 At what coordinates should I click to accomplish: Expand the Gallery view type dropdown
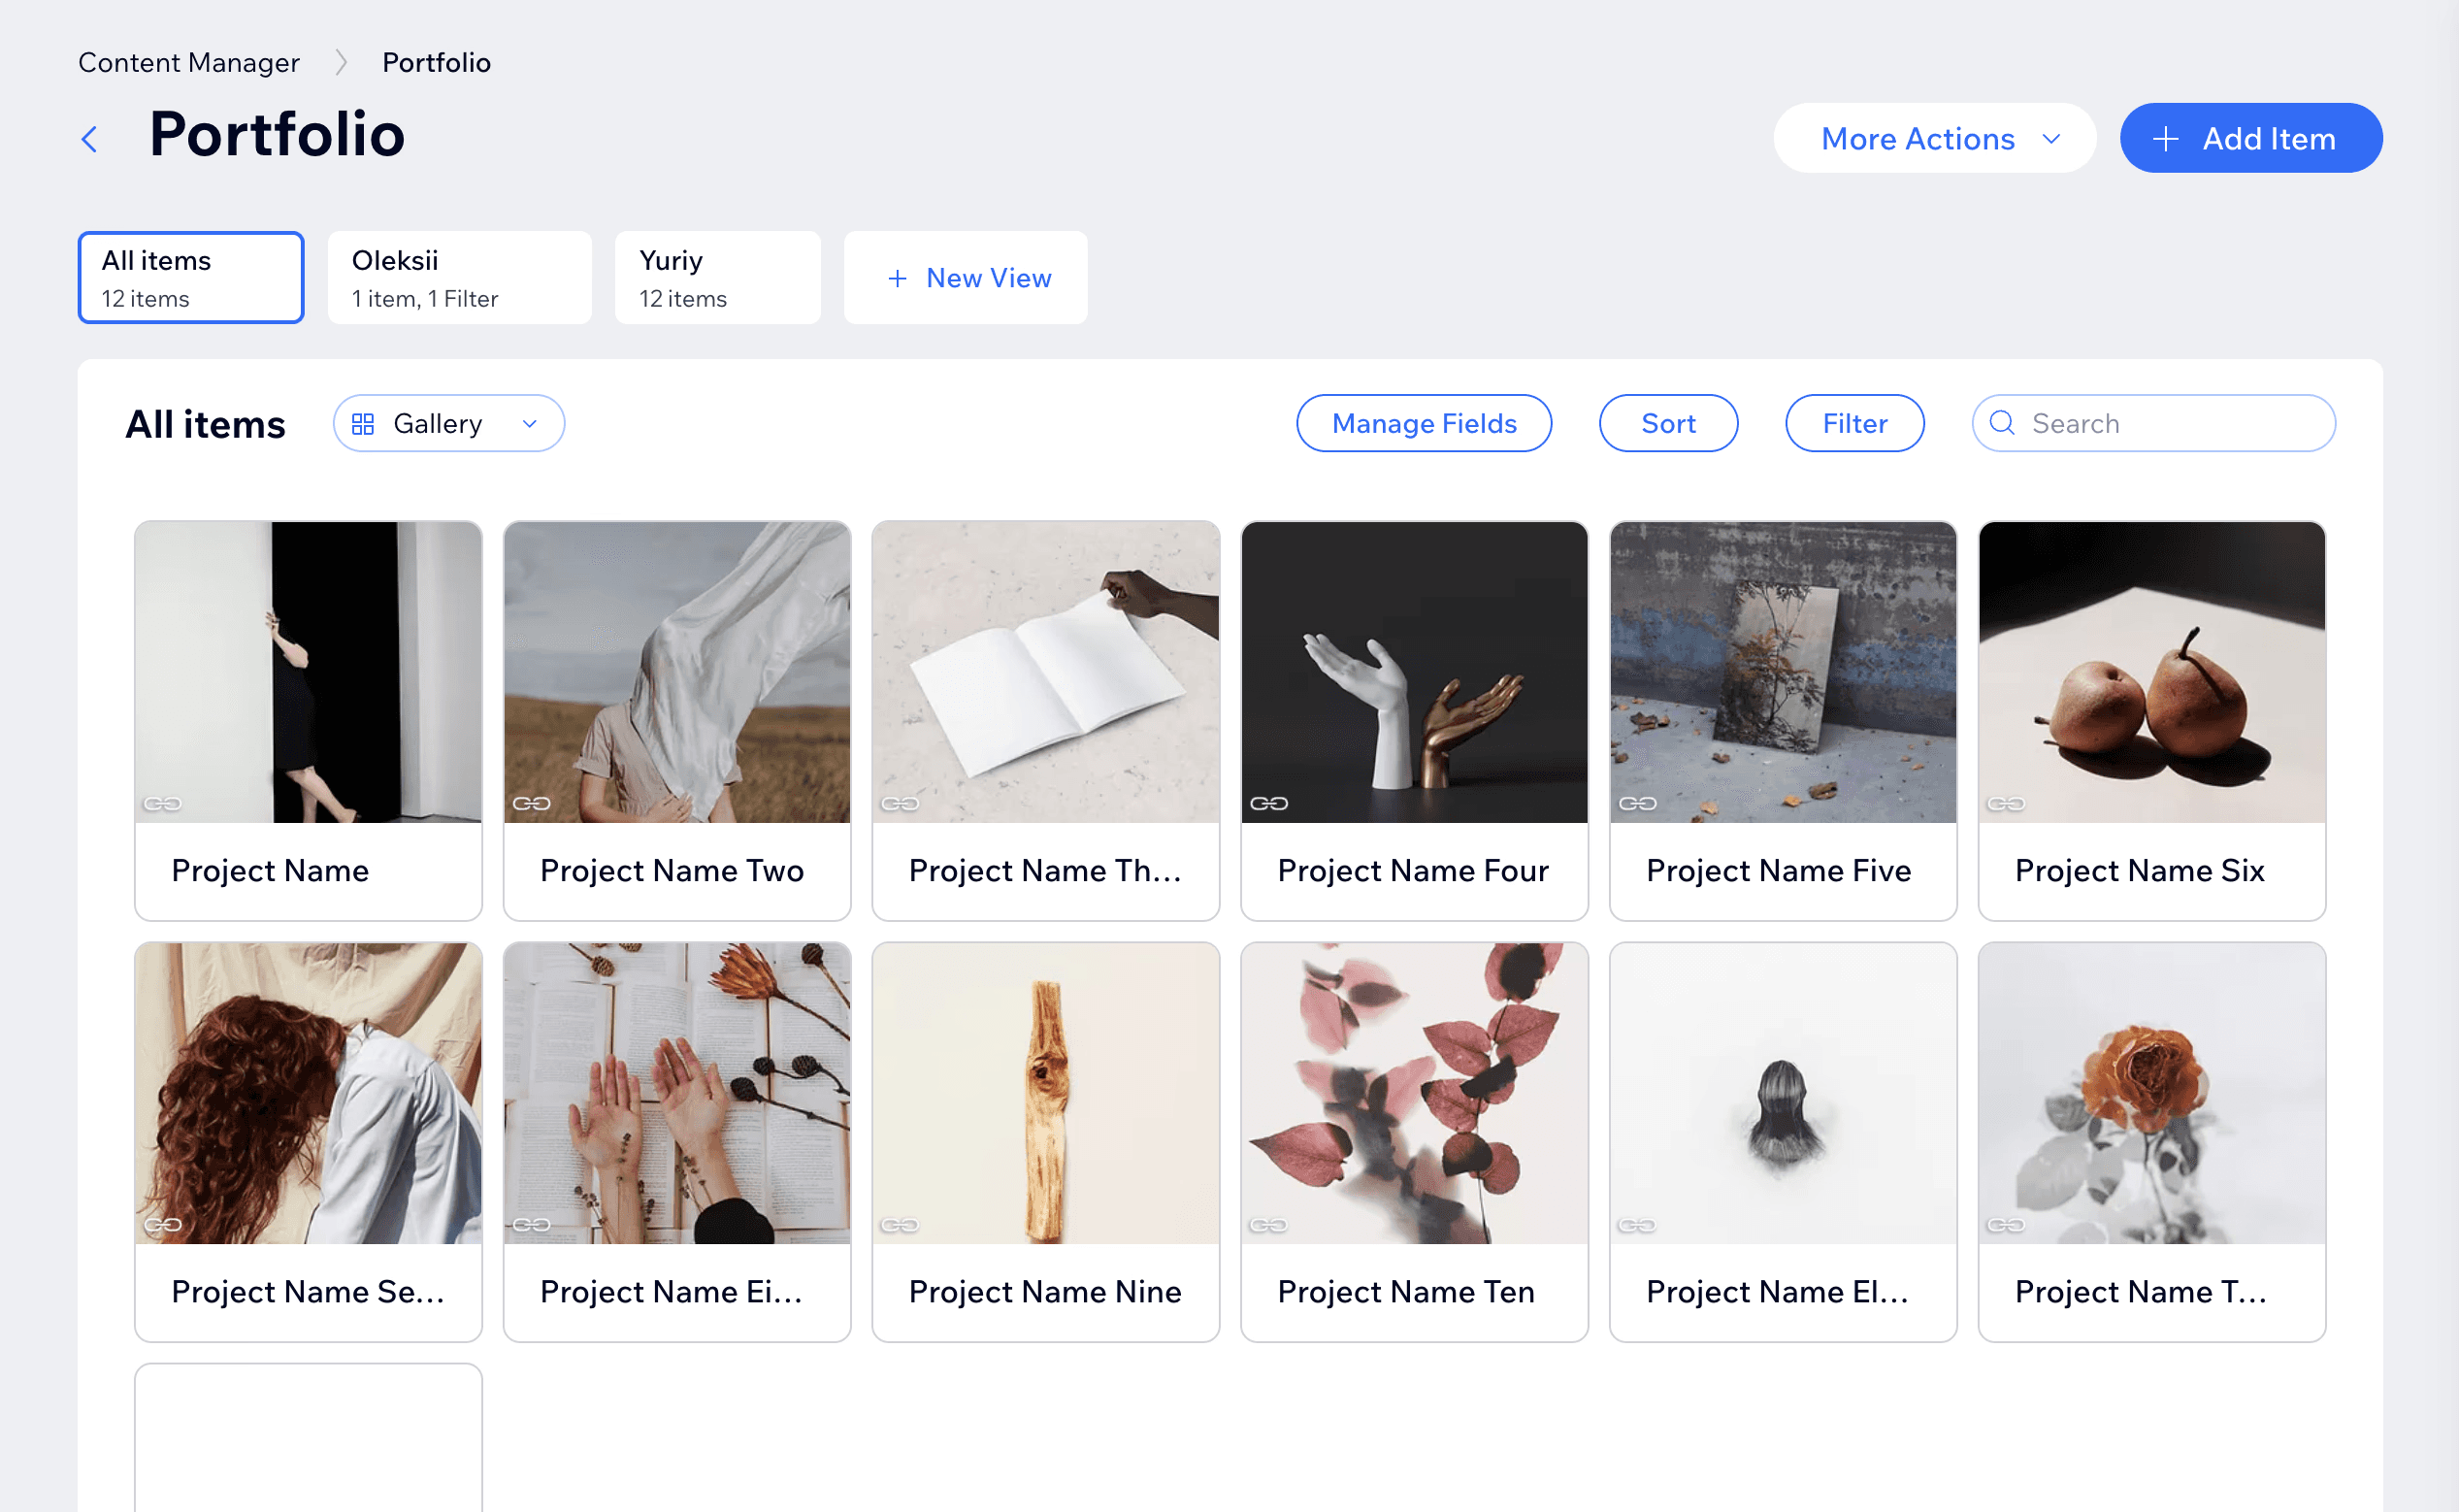pyautogui.click(x=448, y=424)
